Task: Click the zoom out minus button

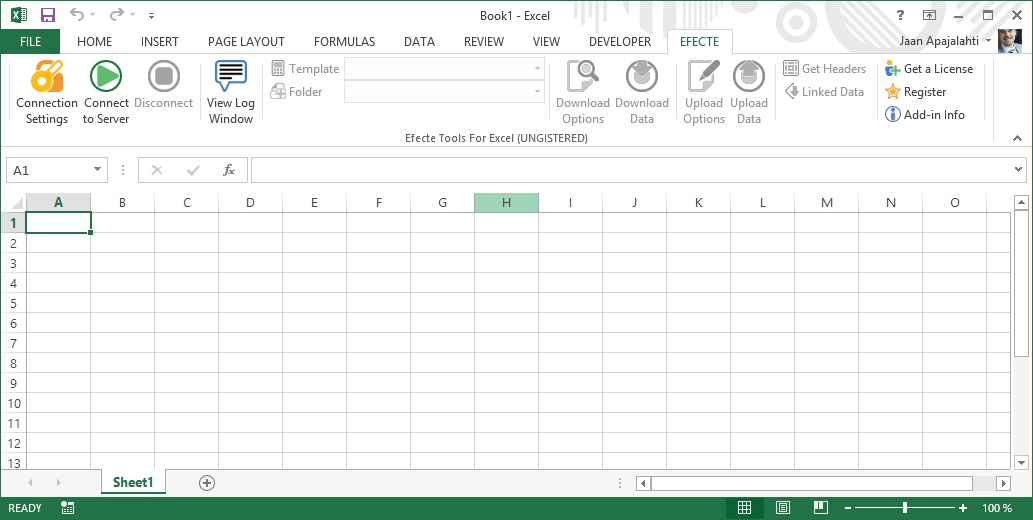Action: (848, 508)
